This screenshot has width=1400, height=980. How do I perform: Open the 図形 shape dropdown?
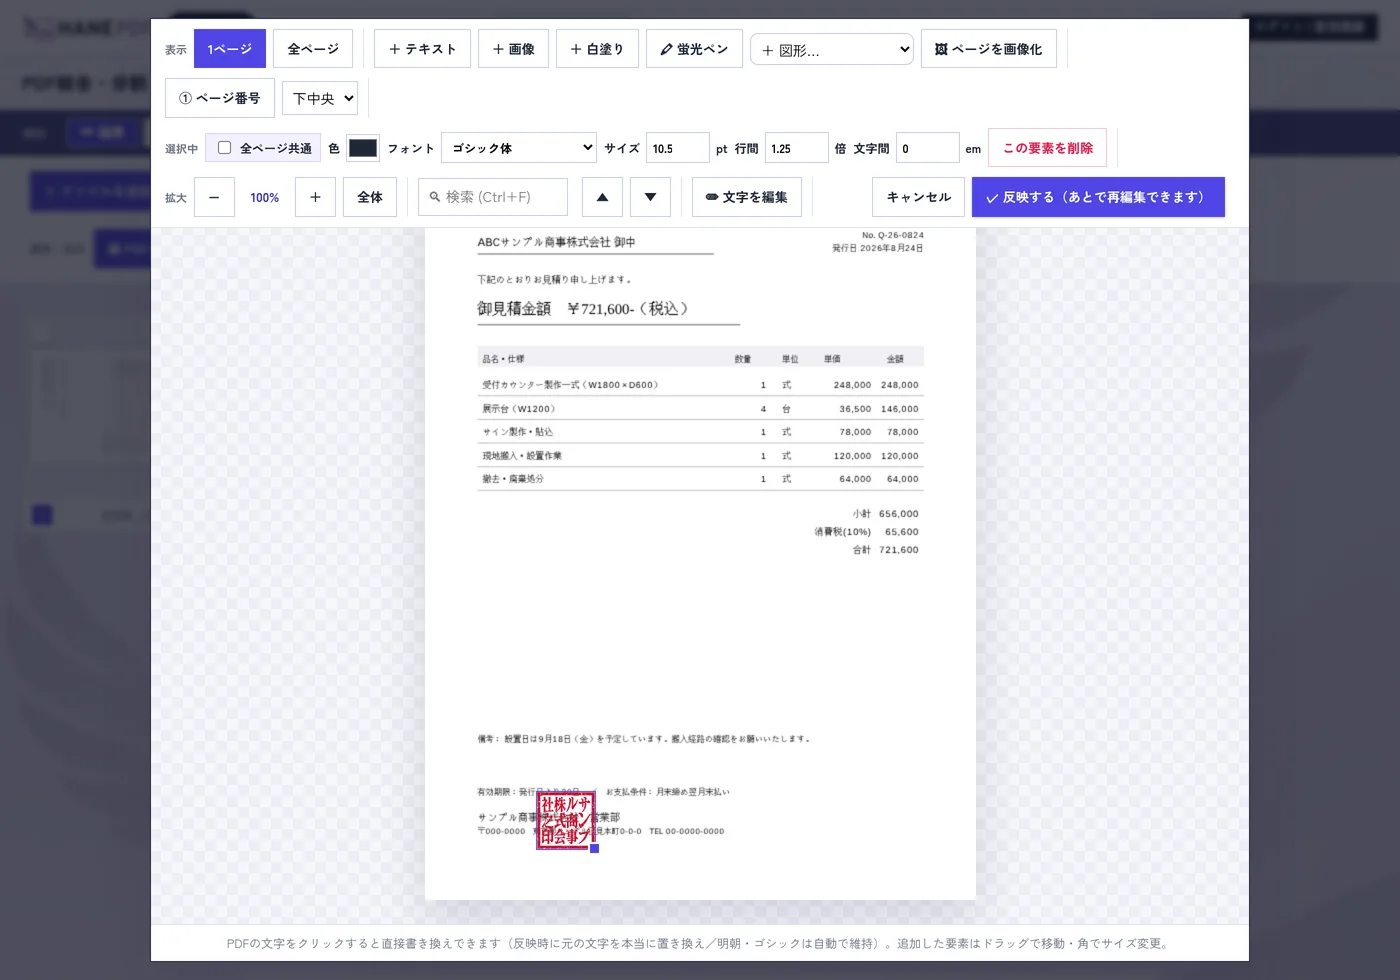point(832,50)
